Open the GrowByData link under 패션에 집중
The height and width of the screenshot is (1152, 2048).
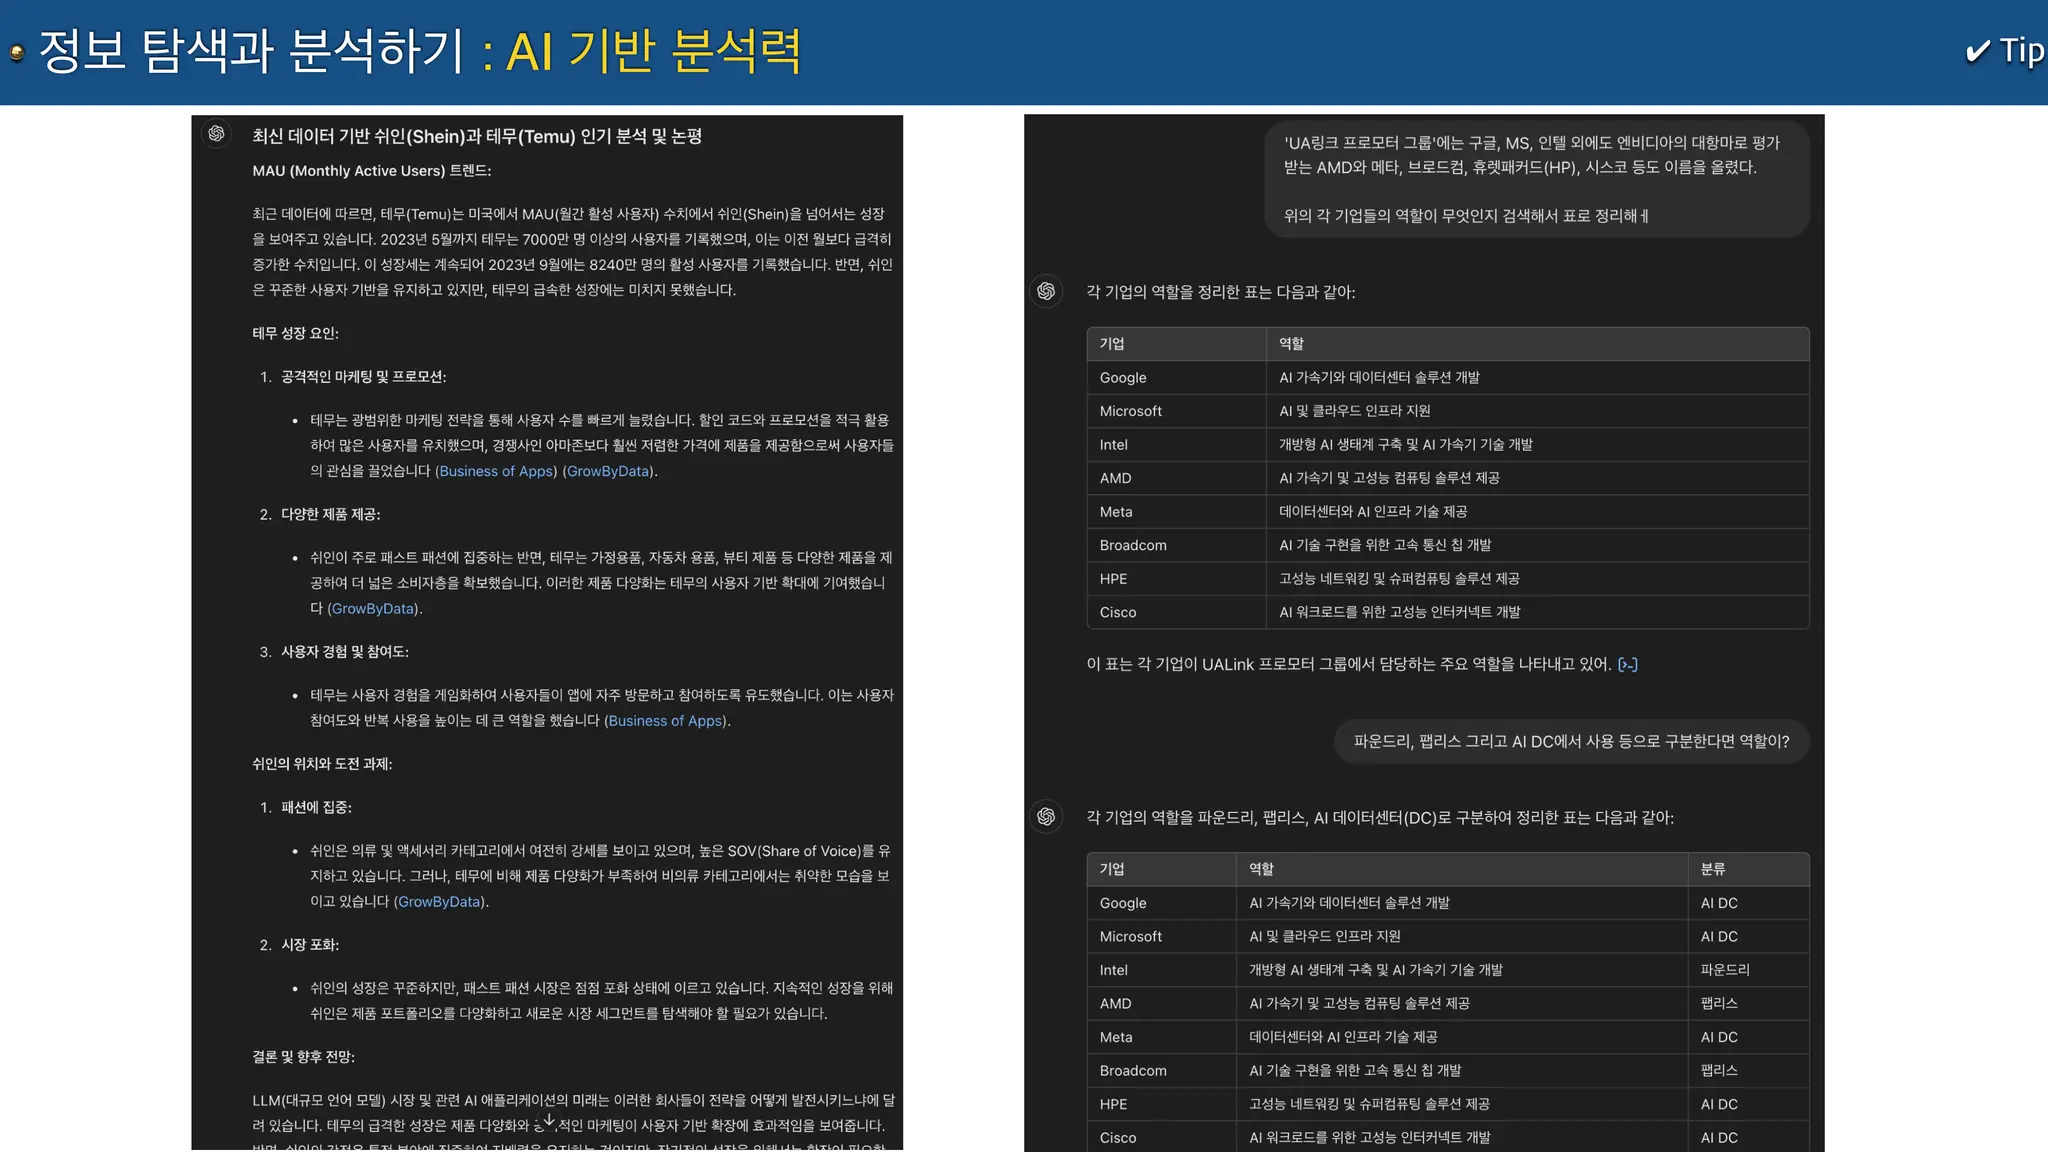[439, 901]
